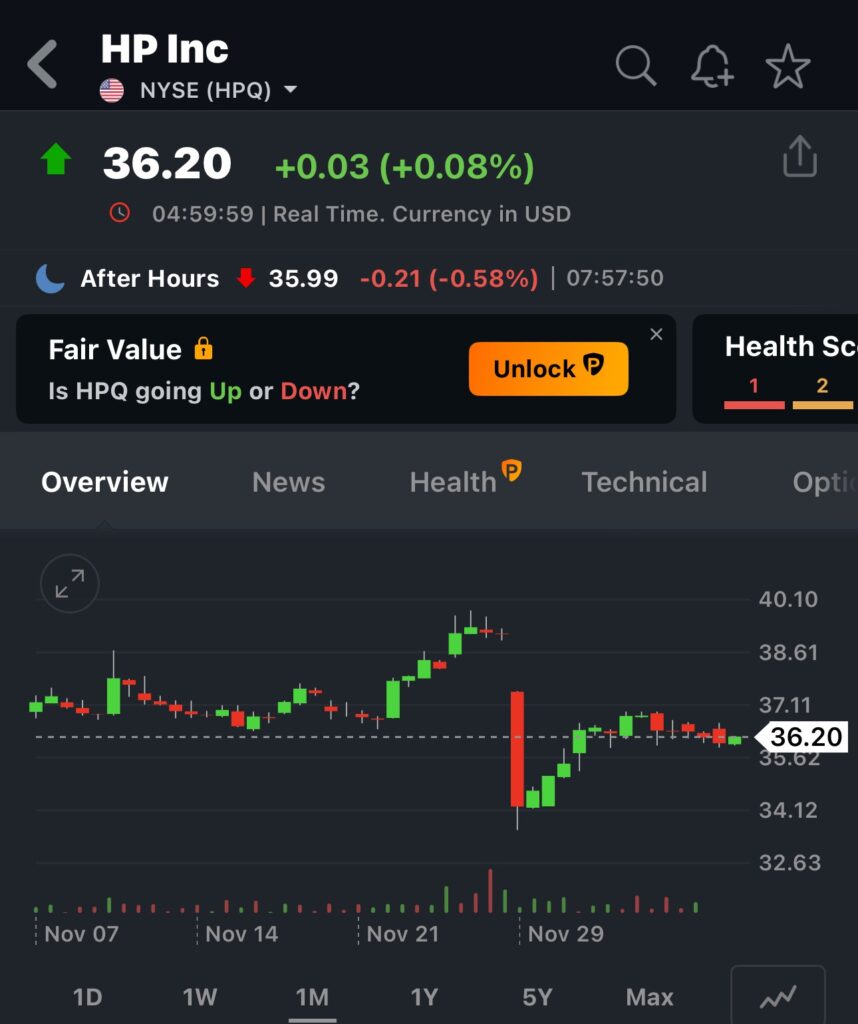
Task: Choose the Max chart range
Action: (649, 997)
